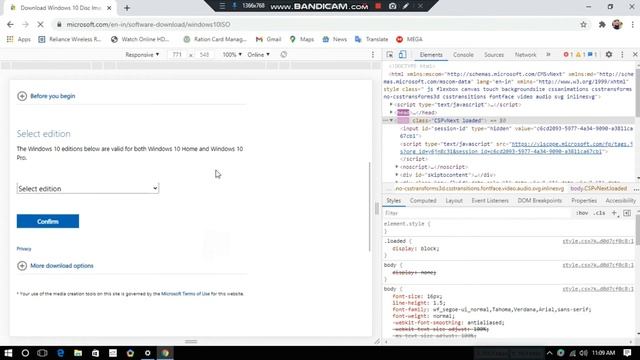Open Microsoft Terms of Use link
The width and height of the screenshot is (640, 360).
click(x=185, y=293)
